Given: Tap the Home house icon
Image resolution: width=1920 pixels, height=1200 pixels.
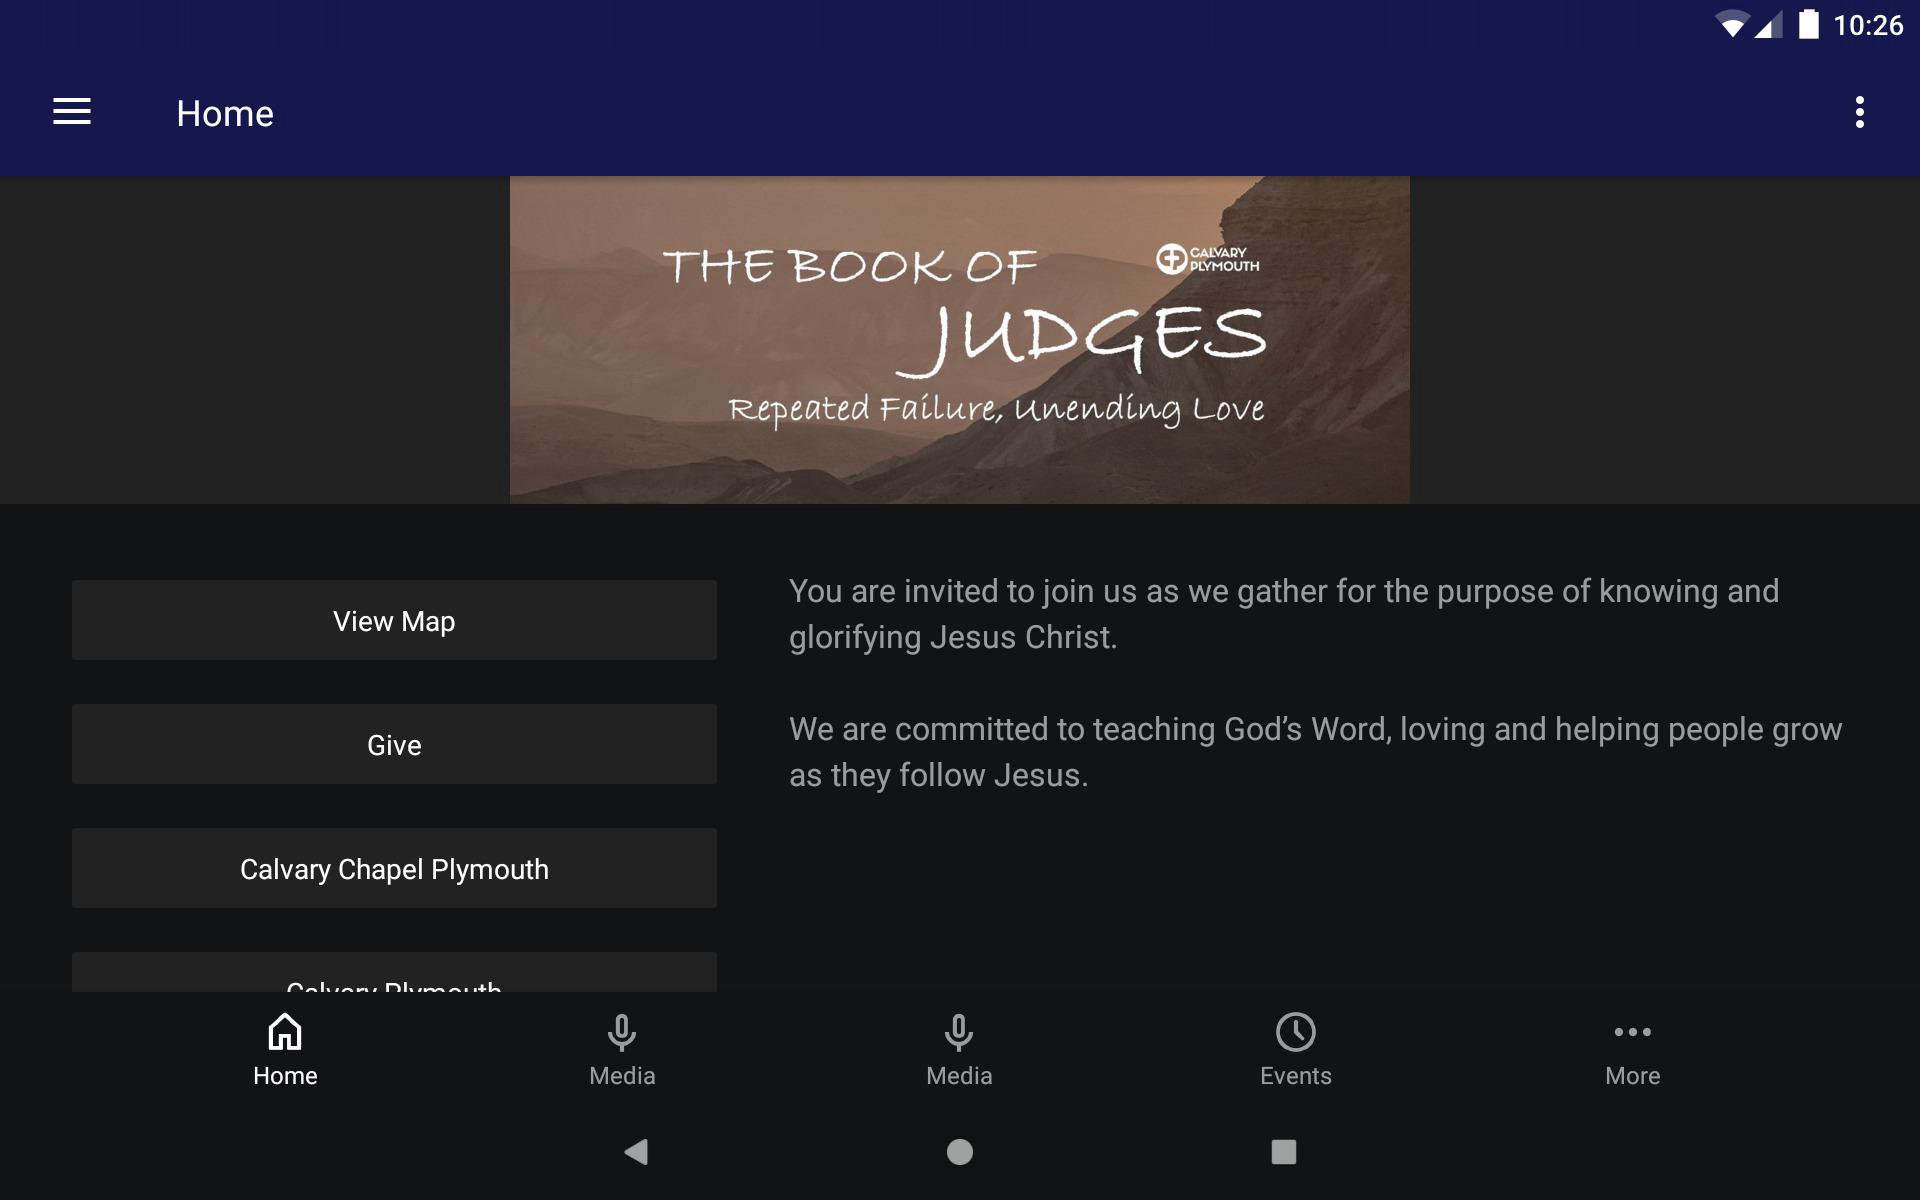Looking at the screenshot, I should coord(285,1032).
